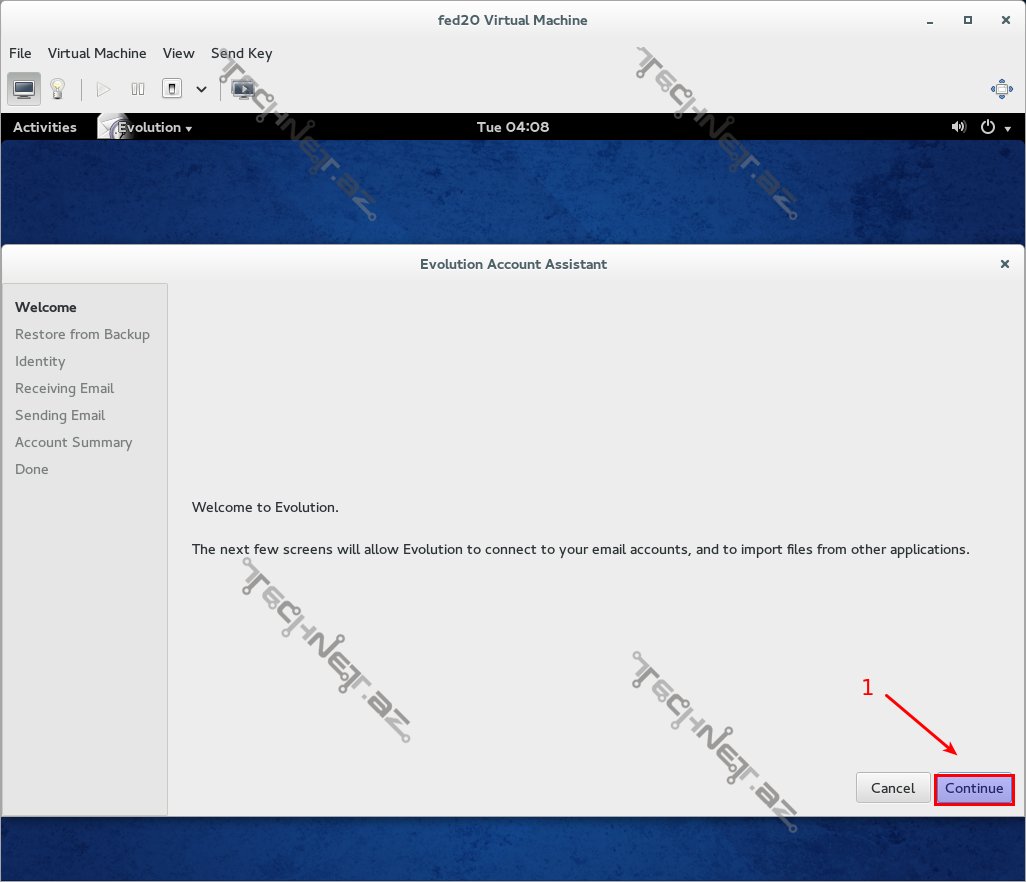Screen dimensions: 1026x882
Task: Cancel the Evolution Account Assistant
Action: (x=892, y=788)
